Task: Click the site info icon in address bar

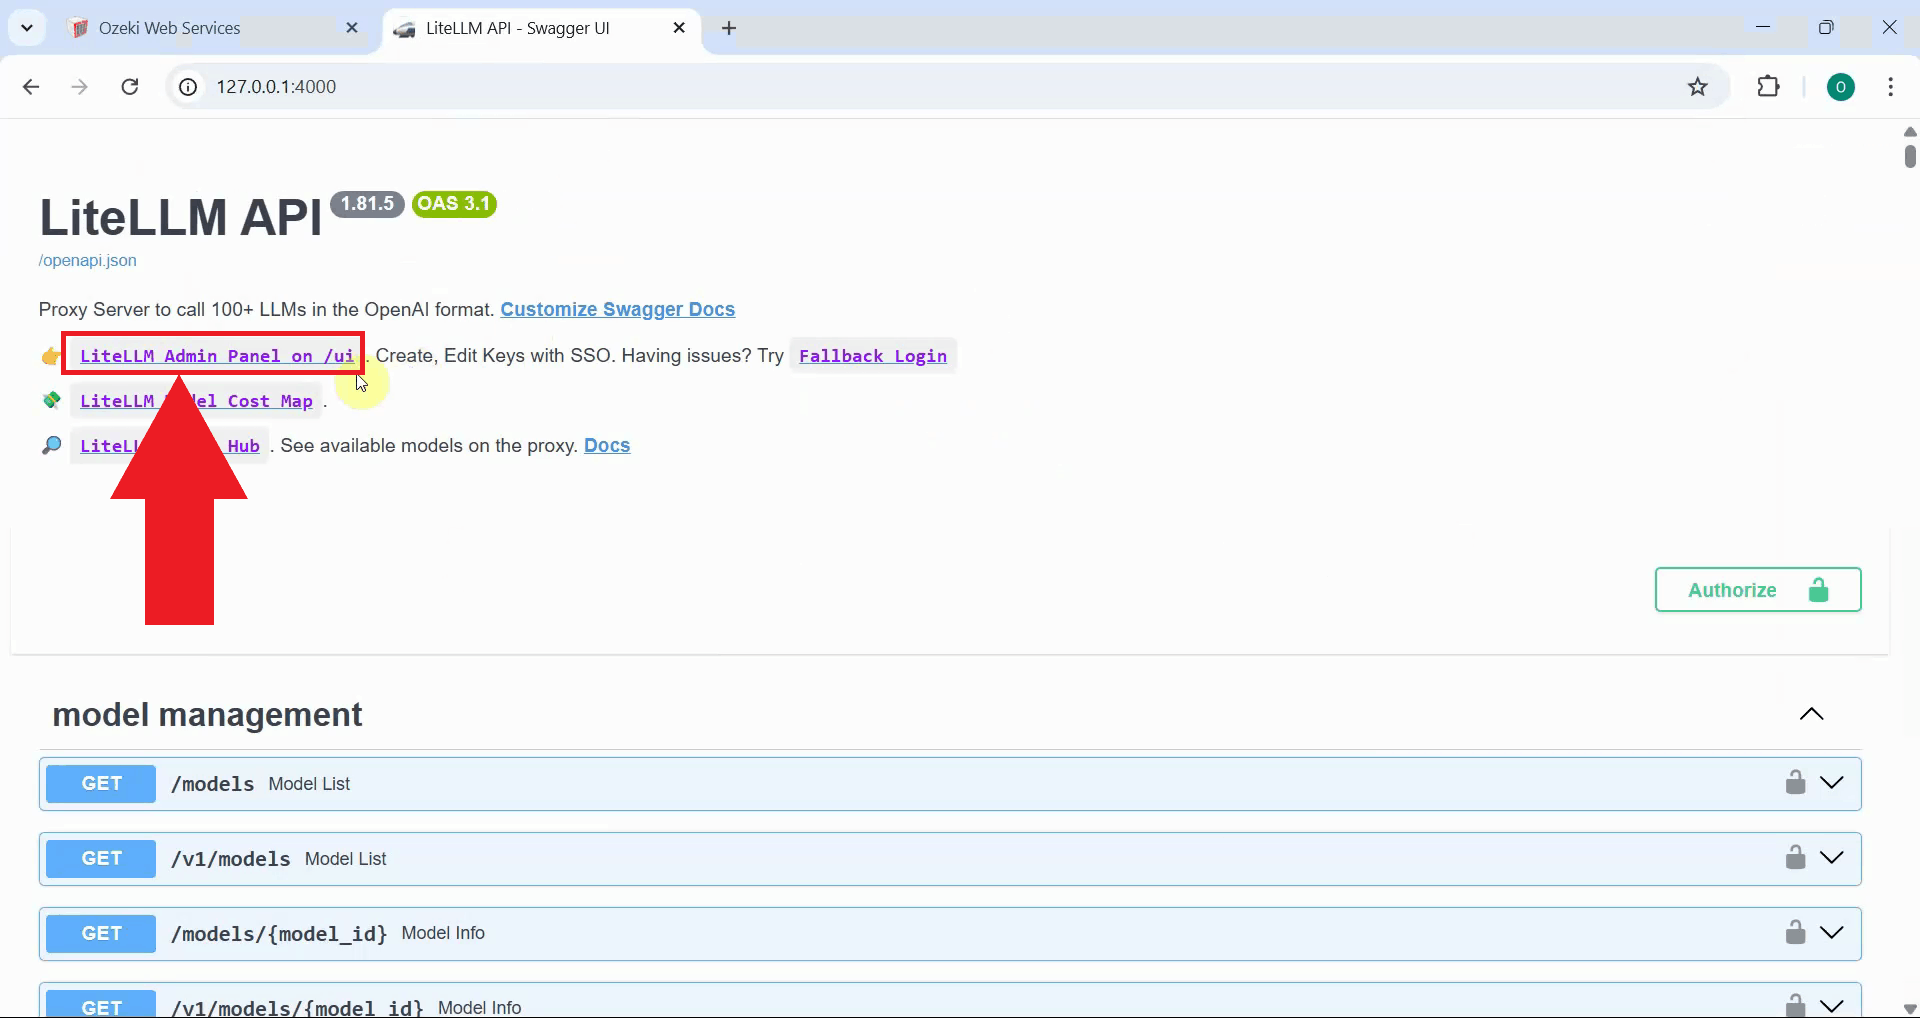Action: [x=187, y=87]
